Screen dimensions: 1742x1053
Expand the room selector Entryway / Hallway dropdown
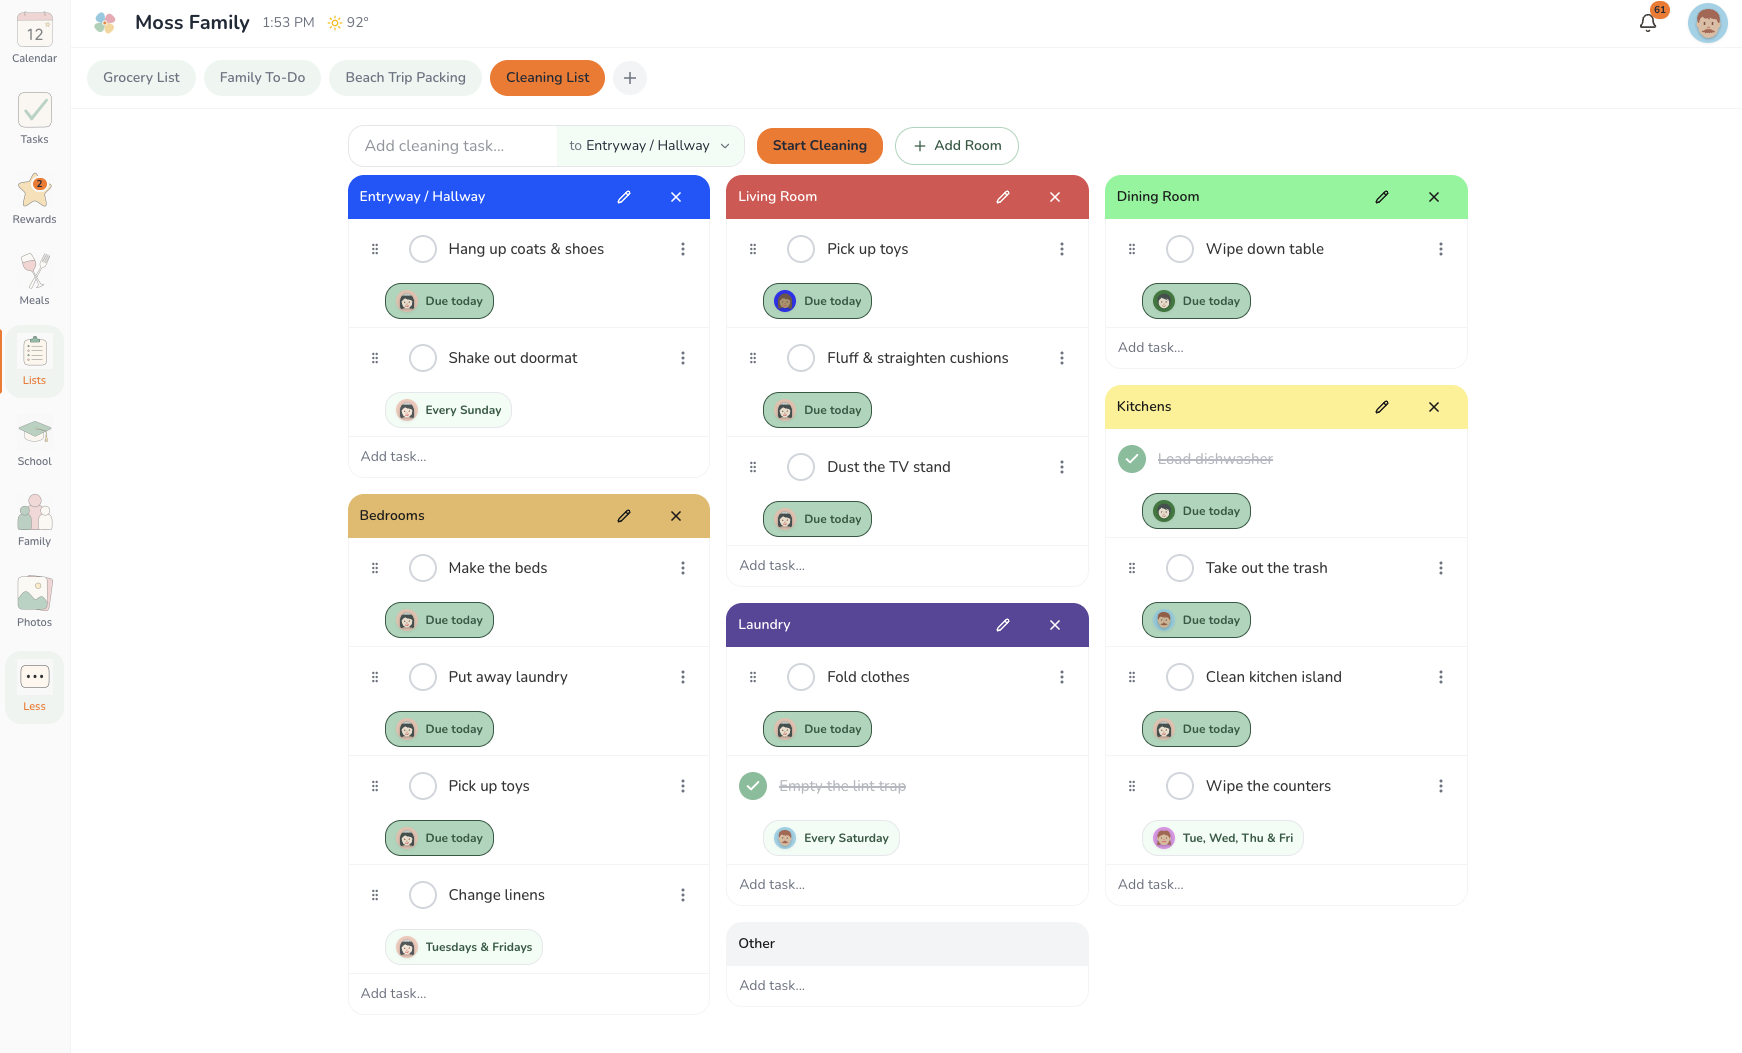[650, 146]
